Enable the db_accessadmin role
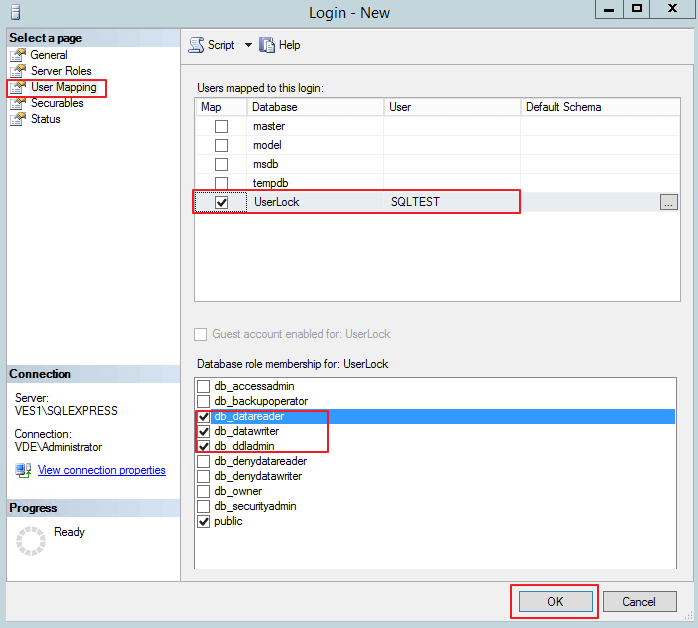The height and width of the screenshot is (628, 698). [x=203, y=386]
